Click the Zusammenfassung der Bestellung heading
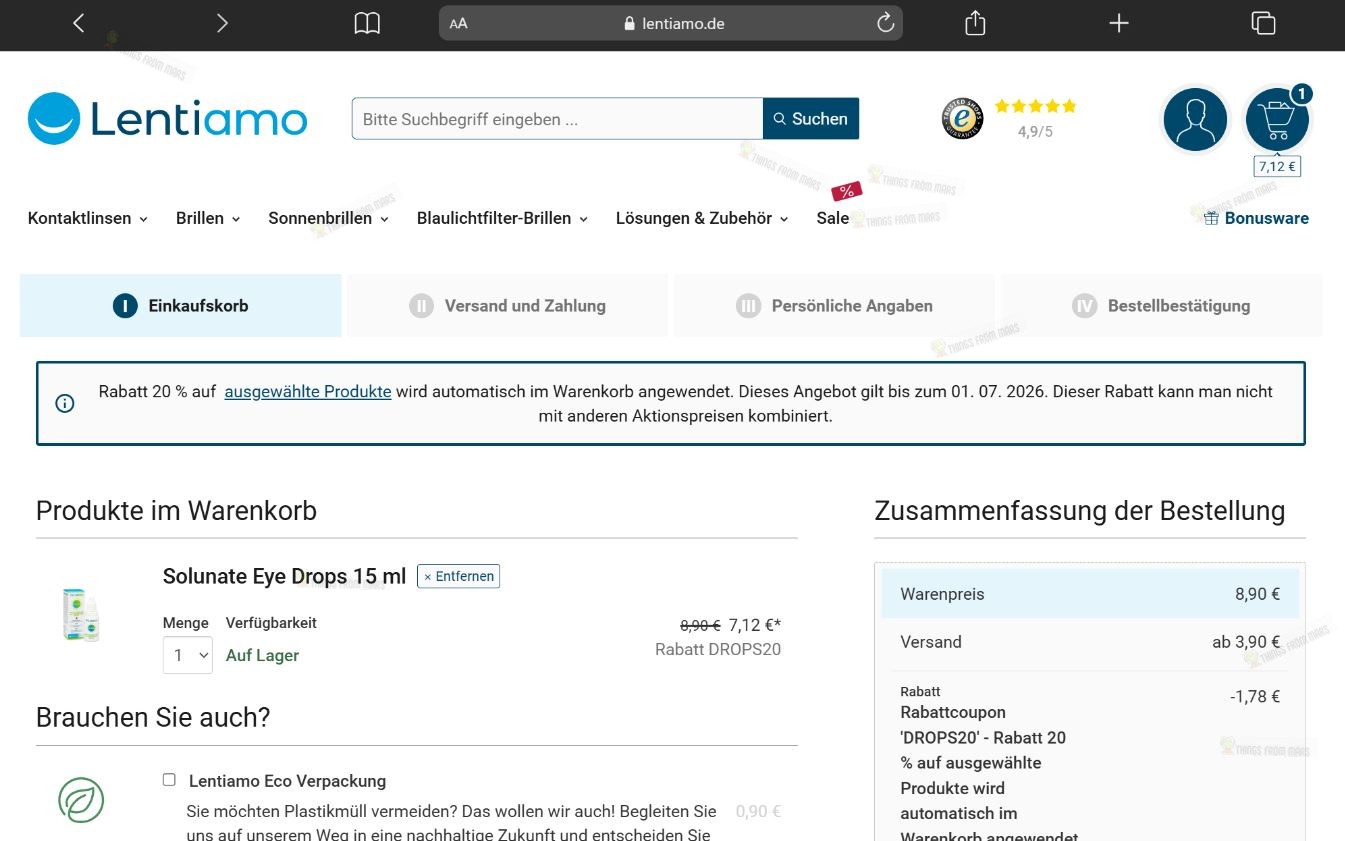This screenshot has height=841, width=1345. pos(1080,511)
